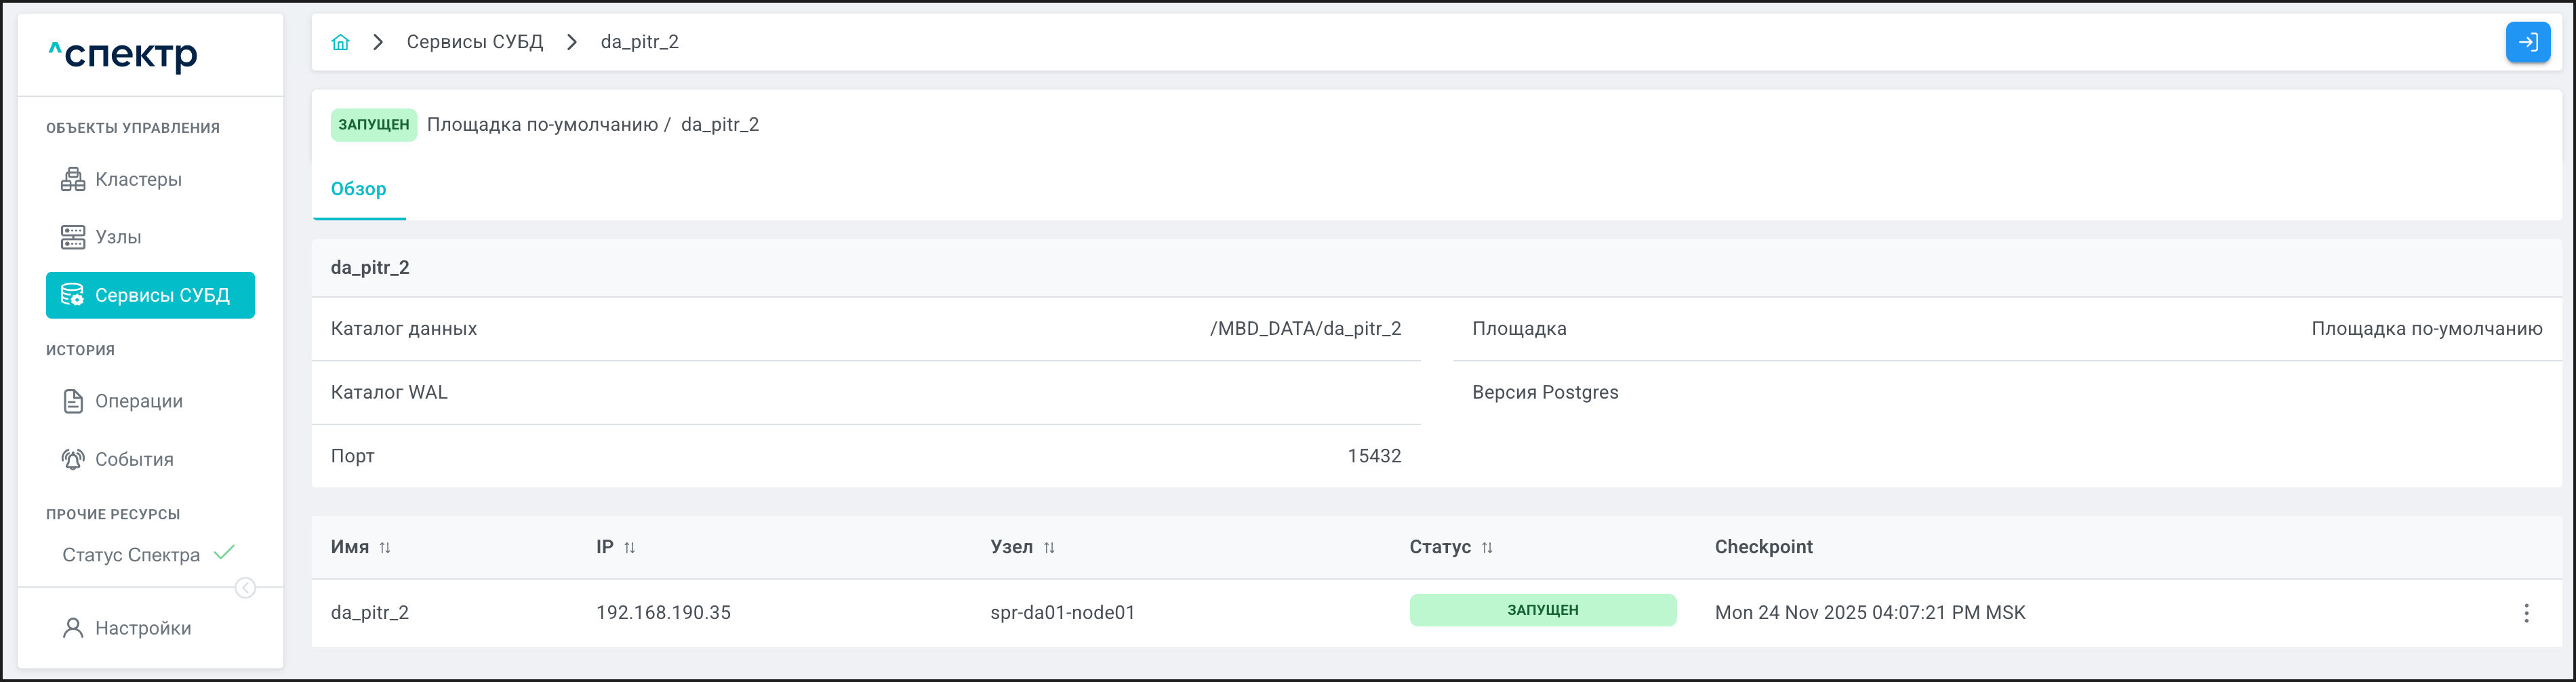Viewport: 2576px width, 682px height.
Task: Click the Операции document icon
Action: pos(73,401)
